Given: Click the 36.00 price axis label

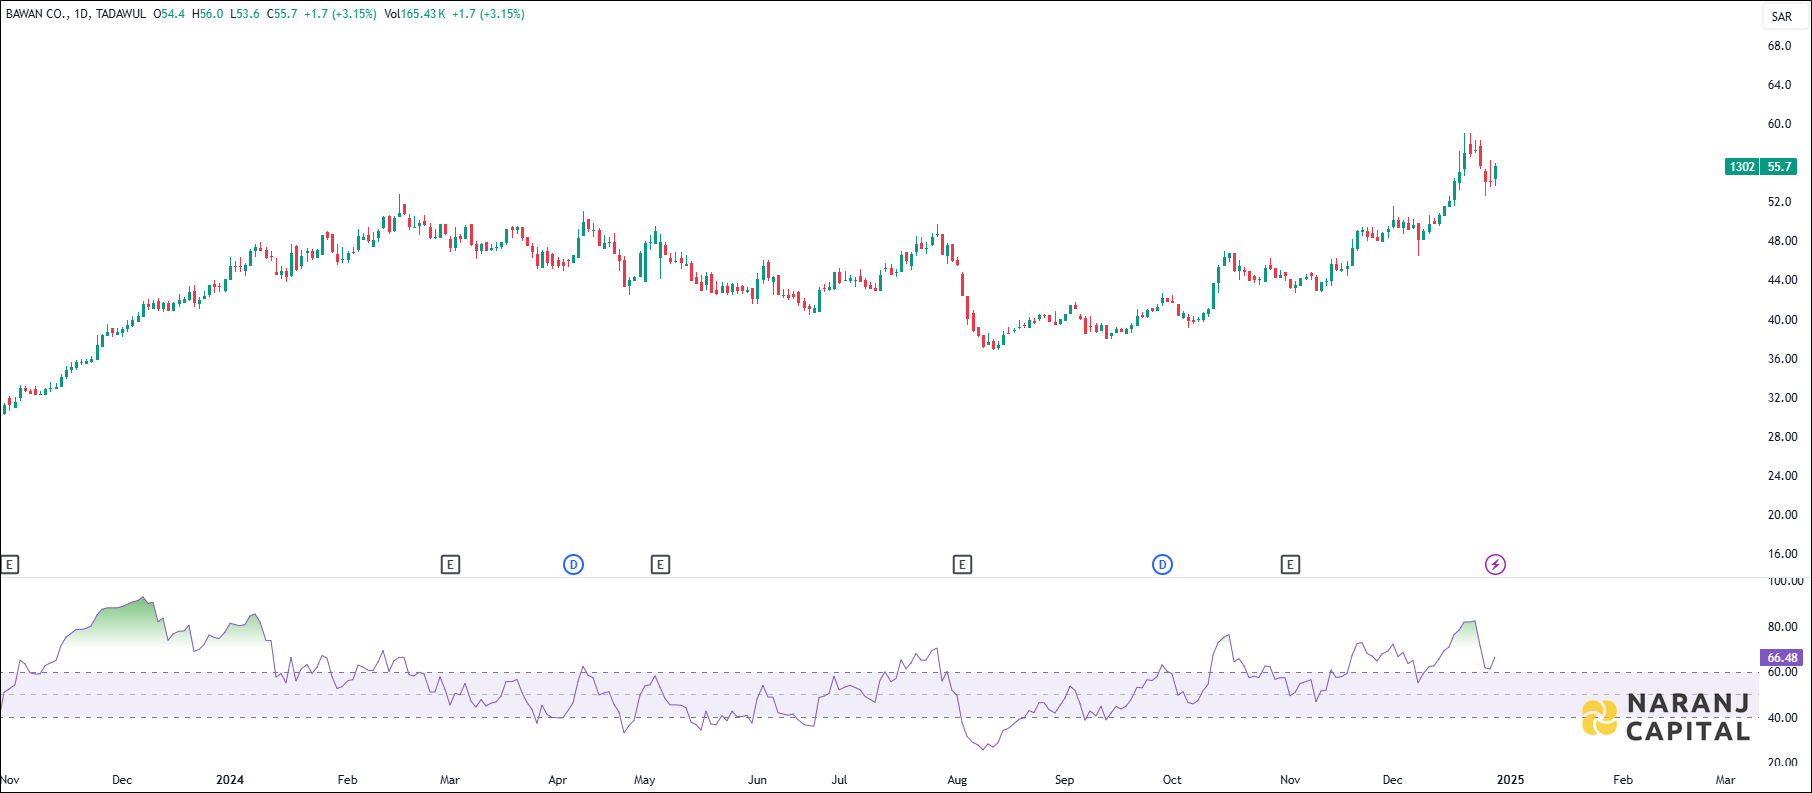Looking at the screenshot, I should pos(1783,359).
